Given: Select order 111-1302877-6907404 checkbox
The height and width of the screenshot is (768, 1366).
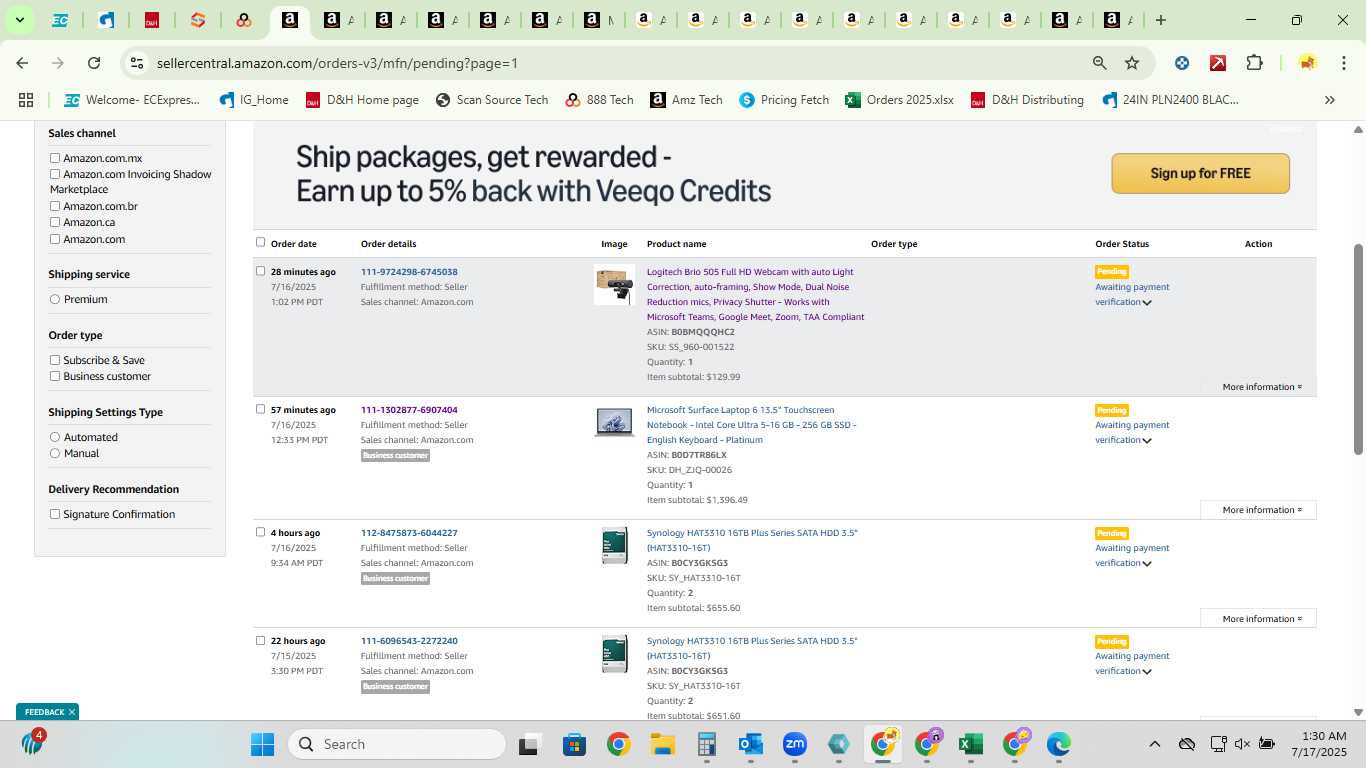Looking at the screenshot, I should pyautogui.click(x=261, y=409).
